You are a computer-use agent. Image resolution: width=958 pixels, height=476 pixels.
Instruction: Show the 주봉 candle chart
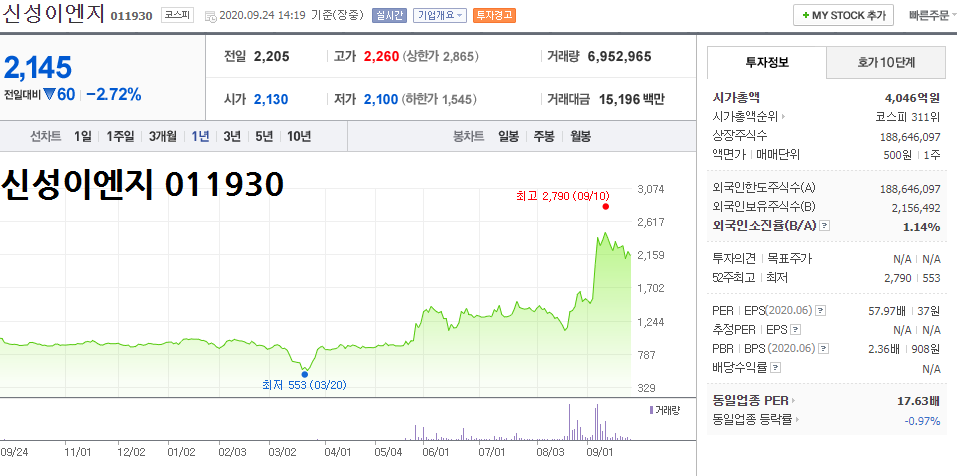pos(544,136)
